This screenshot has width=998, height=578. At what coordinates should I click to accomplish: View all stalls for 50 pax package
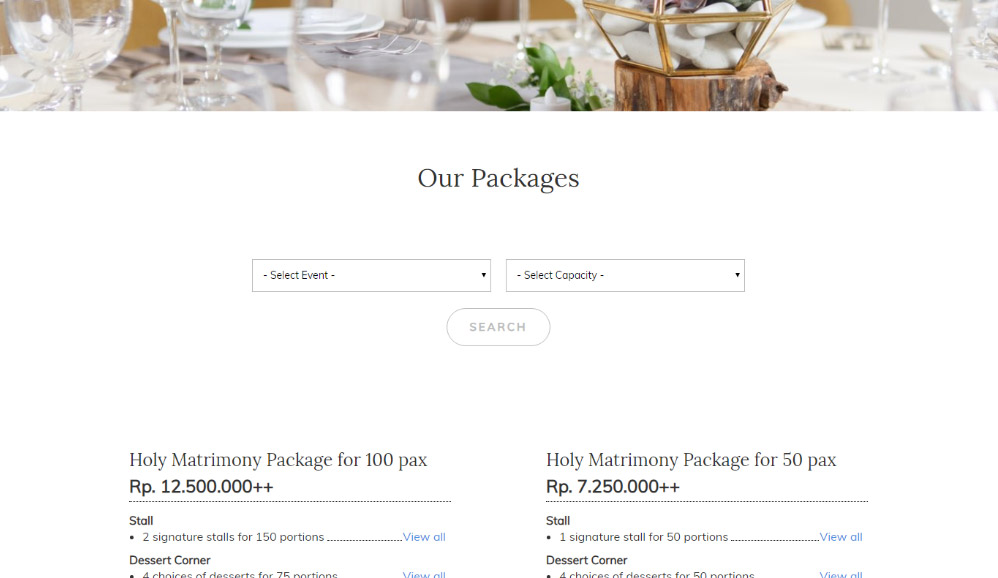point(841,537)
